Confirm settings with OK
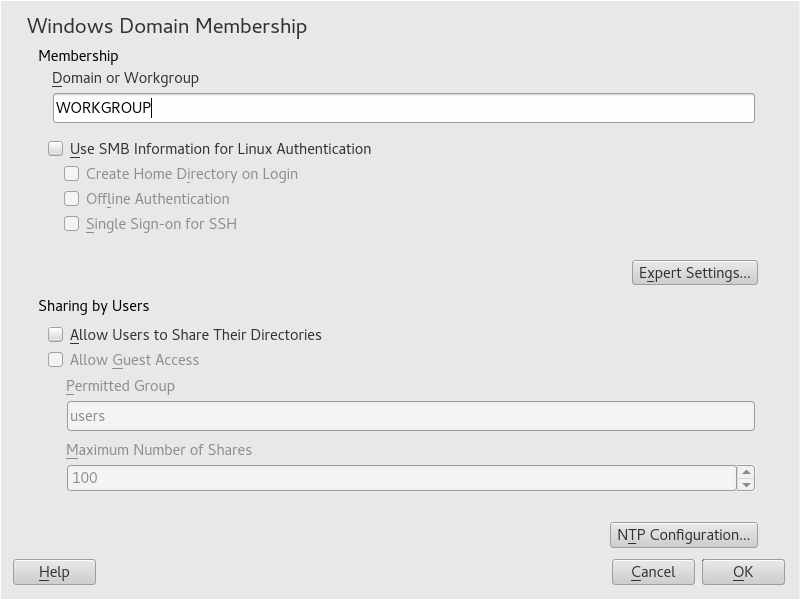The image size is (800, 599). pyautogui.click(x=743, y=572)
